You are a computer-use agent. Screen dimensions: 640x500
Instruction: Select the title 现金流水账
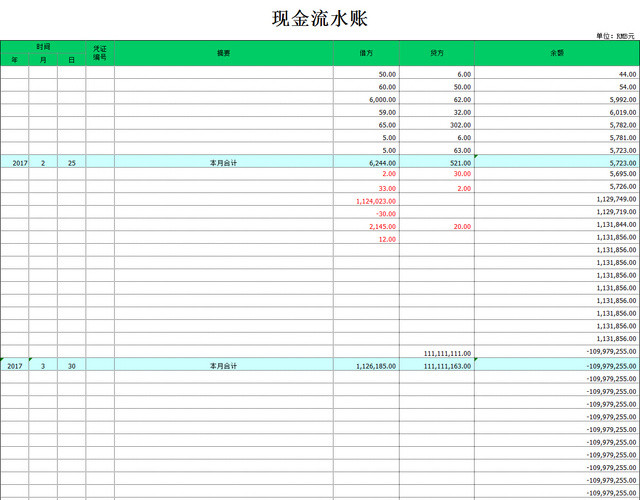click(x=320, y=19)
